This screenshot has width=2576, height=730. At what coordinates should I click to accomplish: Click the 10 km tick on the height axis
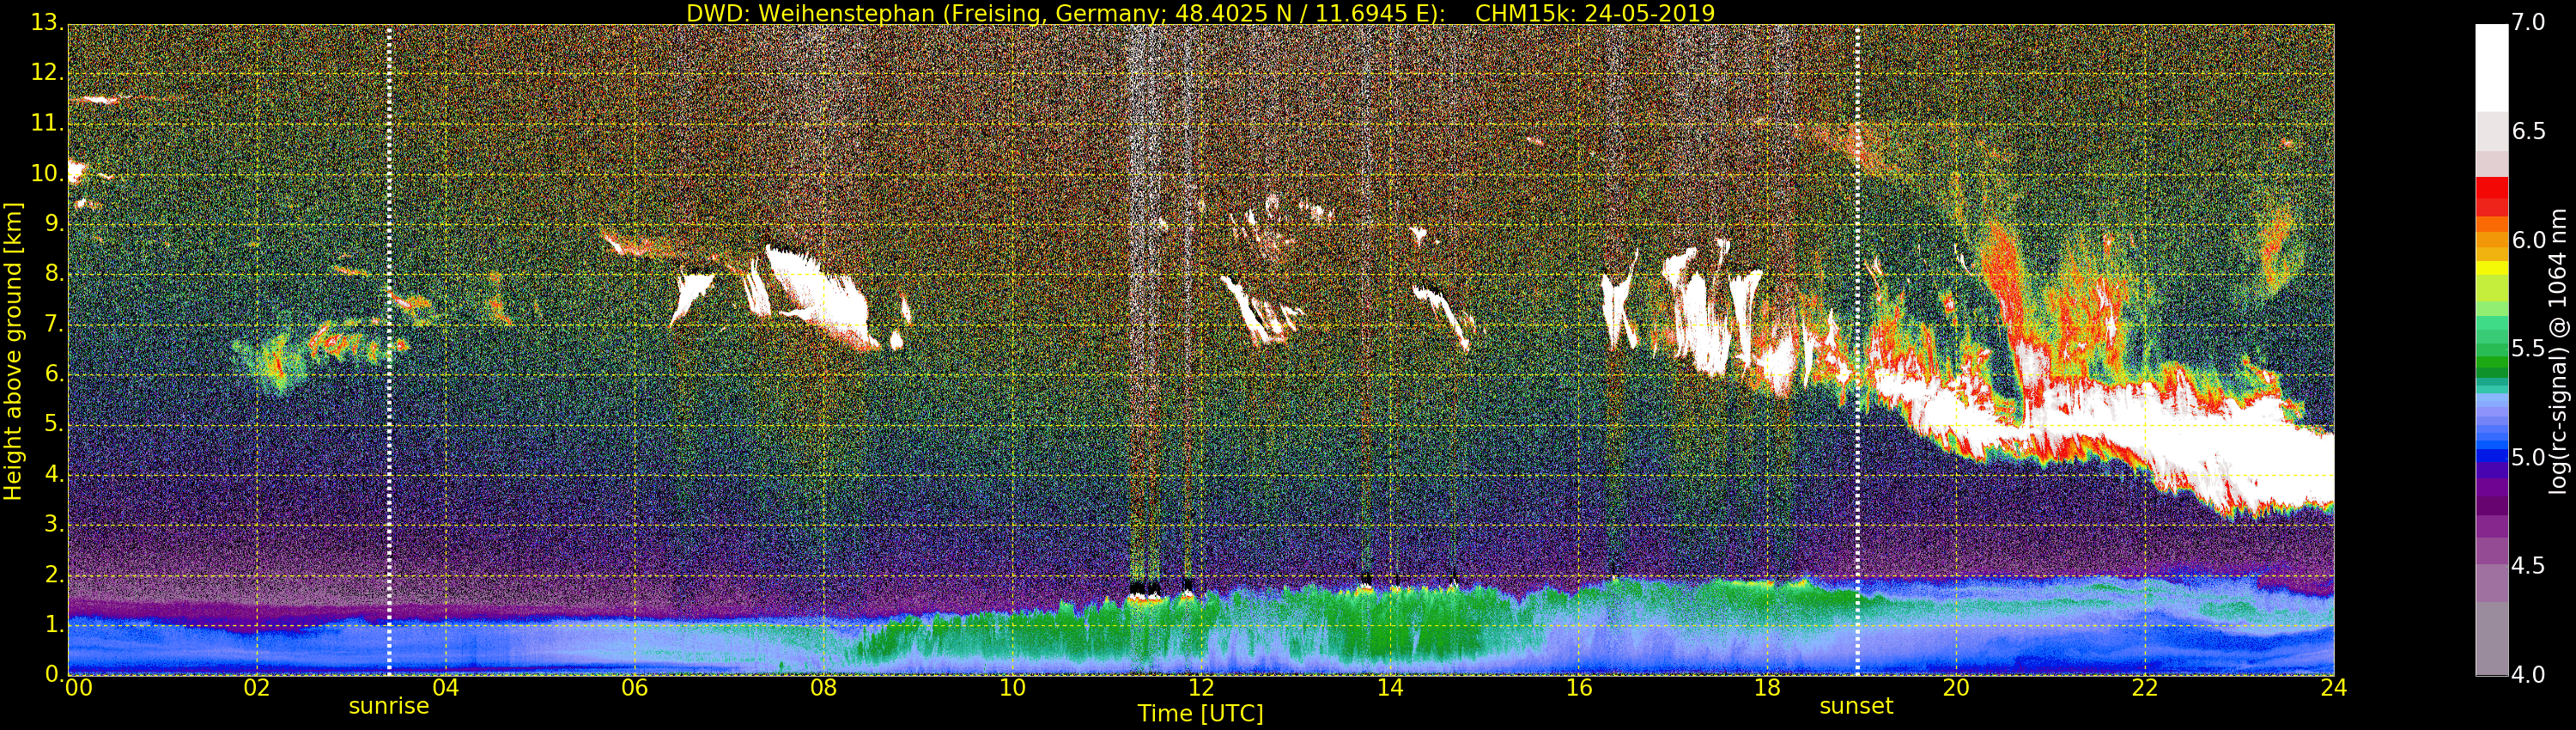coord(46,175)
